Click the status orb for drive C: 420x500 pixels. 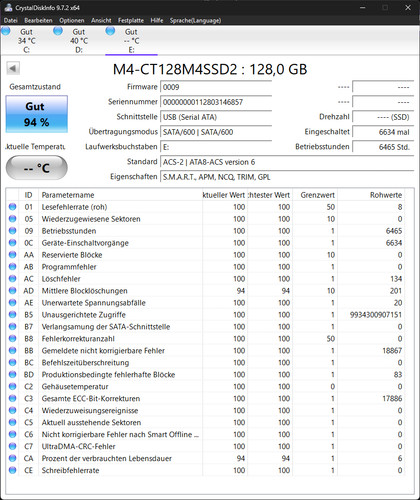[6, 31]
